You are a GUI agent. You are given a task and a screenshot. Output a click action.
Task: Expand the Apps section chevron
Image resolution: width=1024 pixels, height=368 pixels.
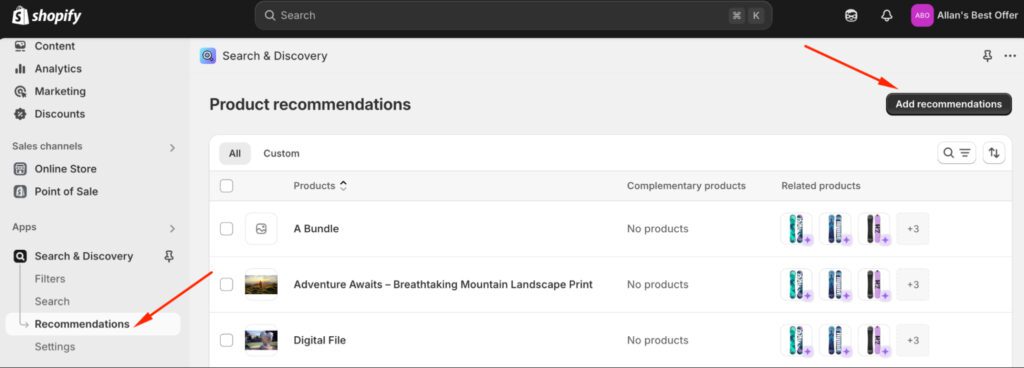pyautogui.click(x=172, y=228)
